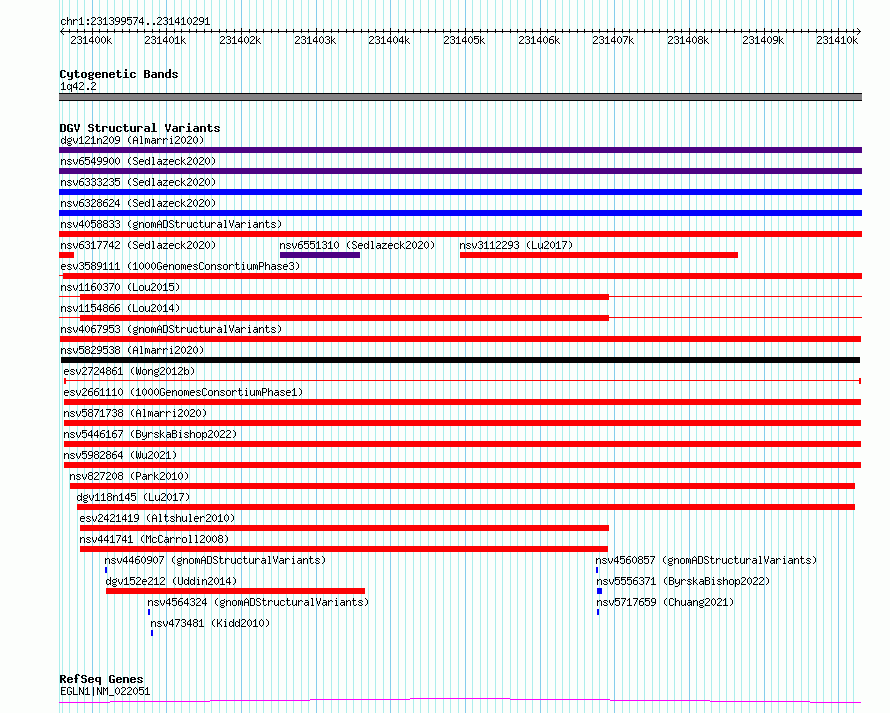The image size is (890, 713).
Task: Open the nsv5871738 (Almarri2020) label
Action: pos(135,413)
